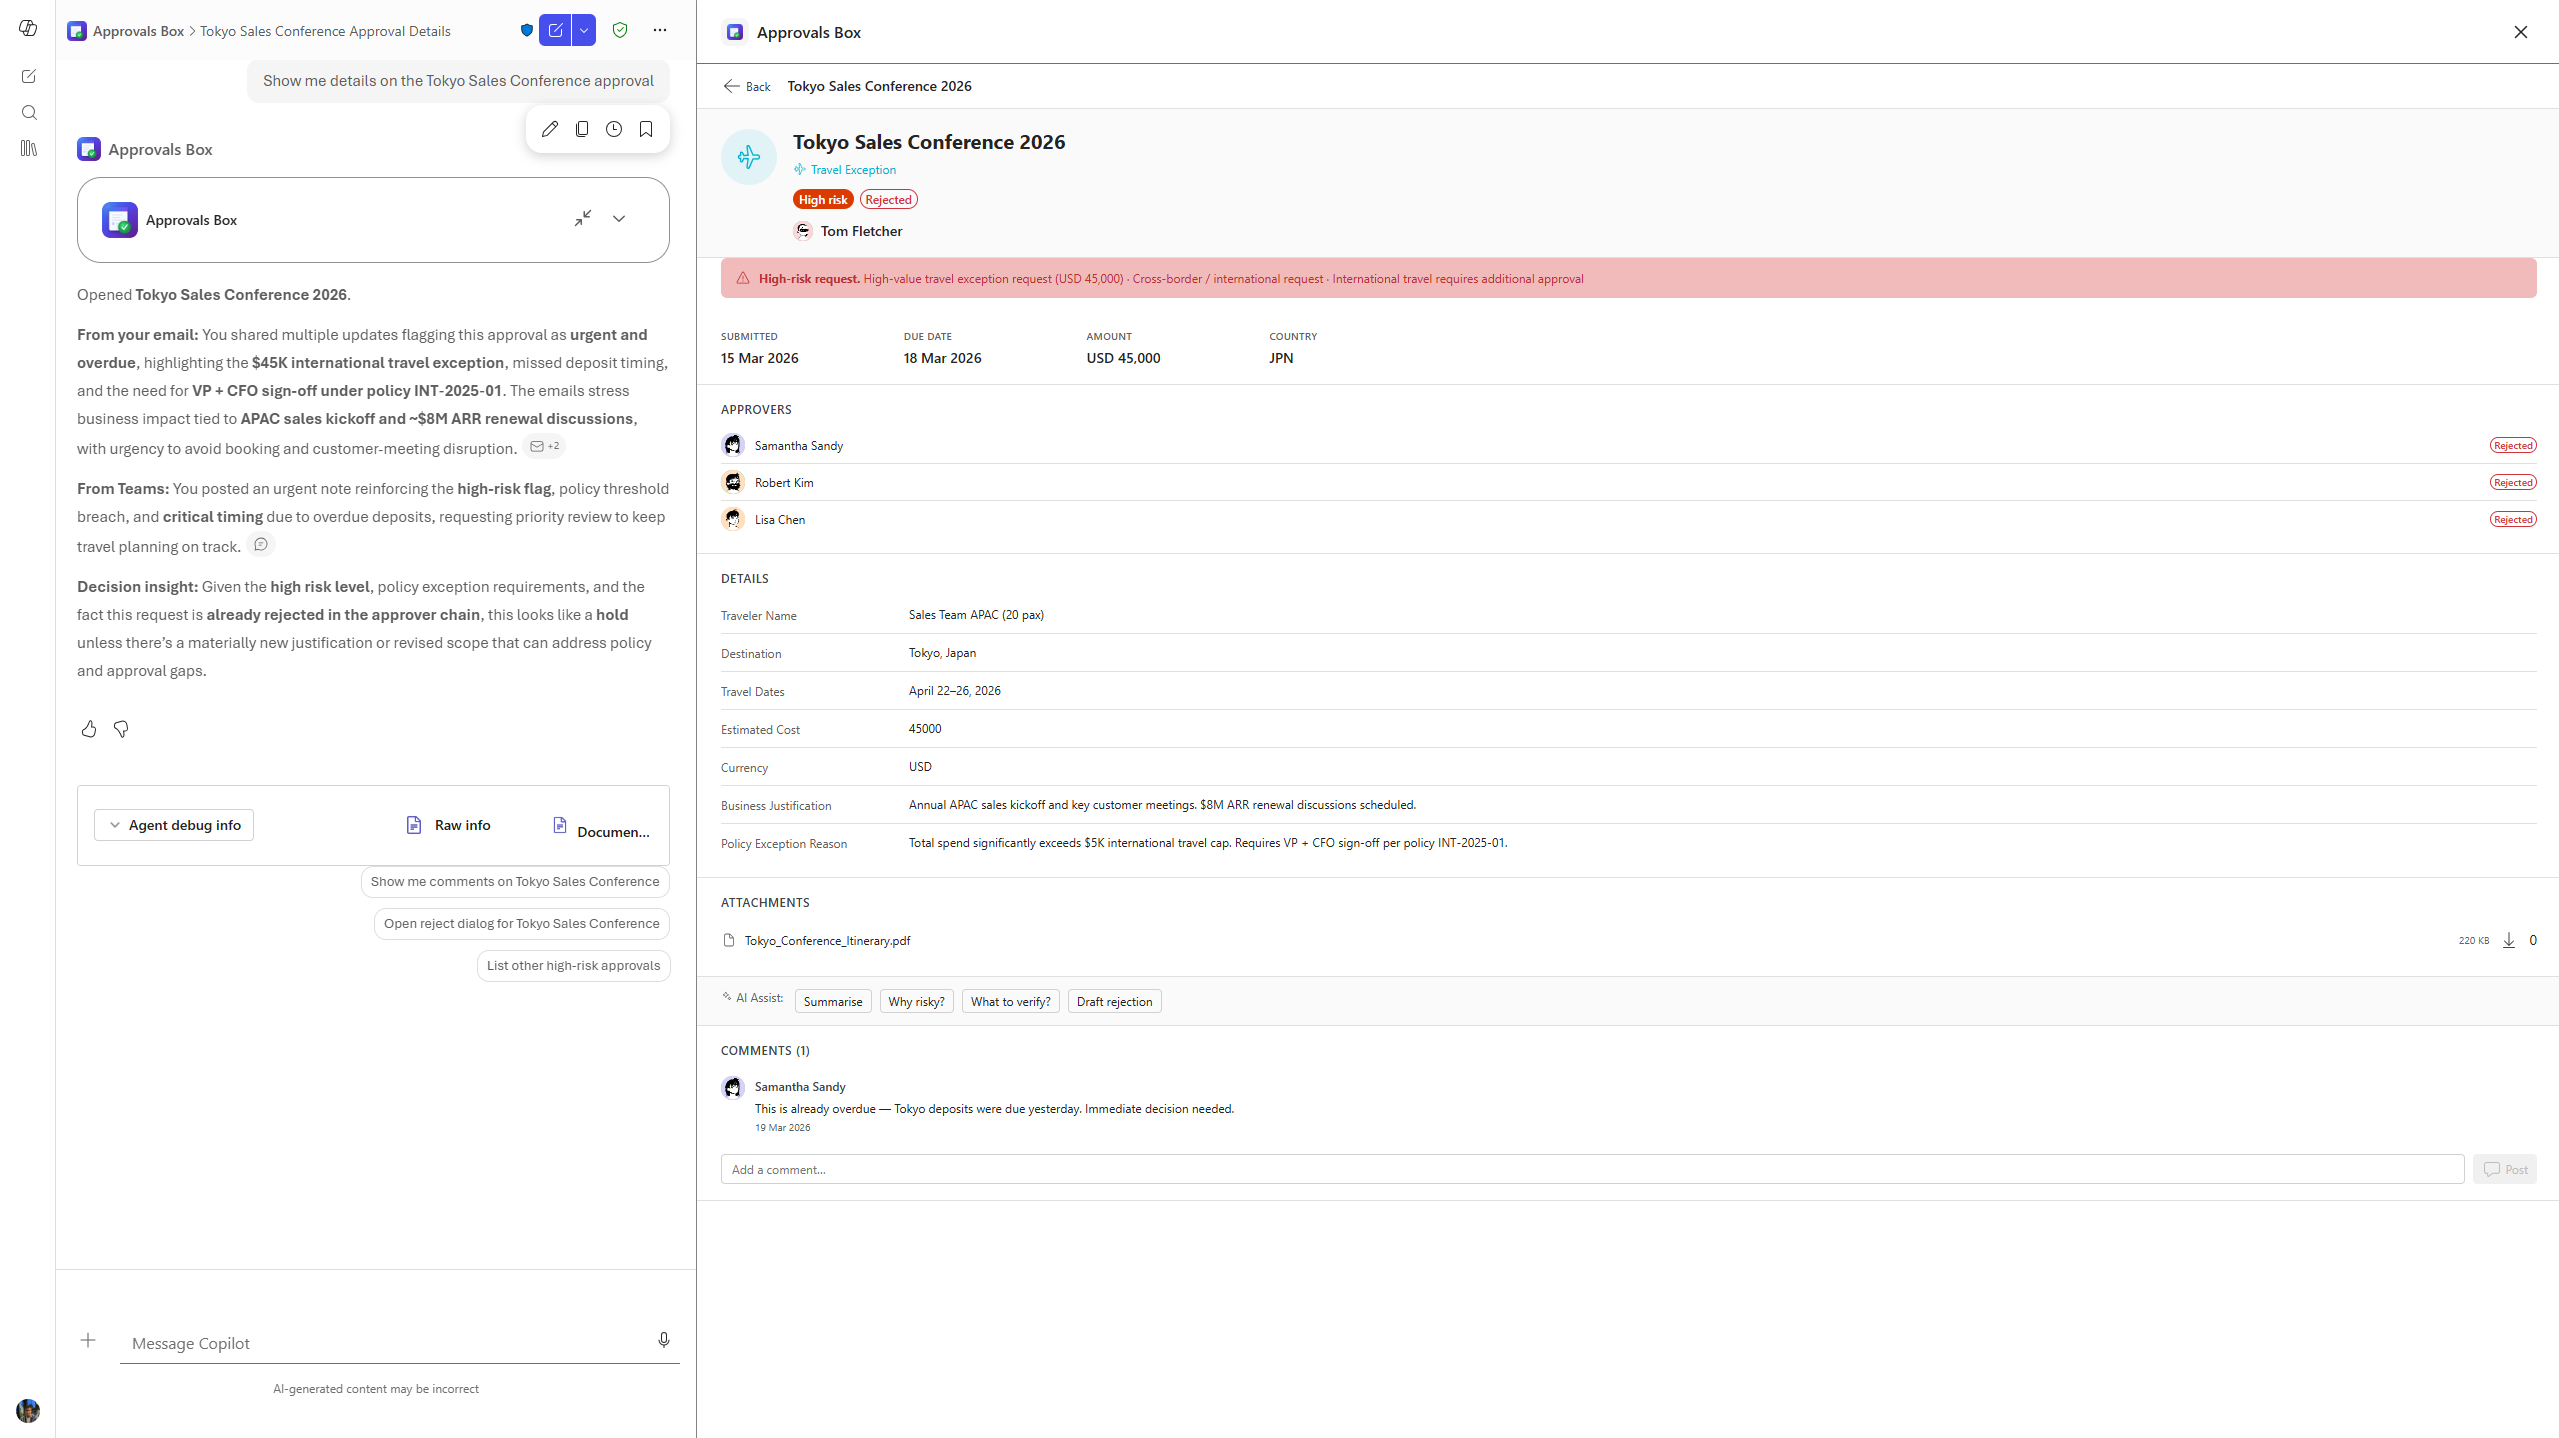Click the Approvals Box panel app icon
The height and width of the screenshot is (1438, 2559).
tap(735, 32)
